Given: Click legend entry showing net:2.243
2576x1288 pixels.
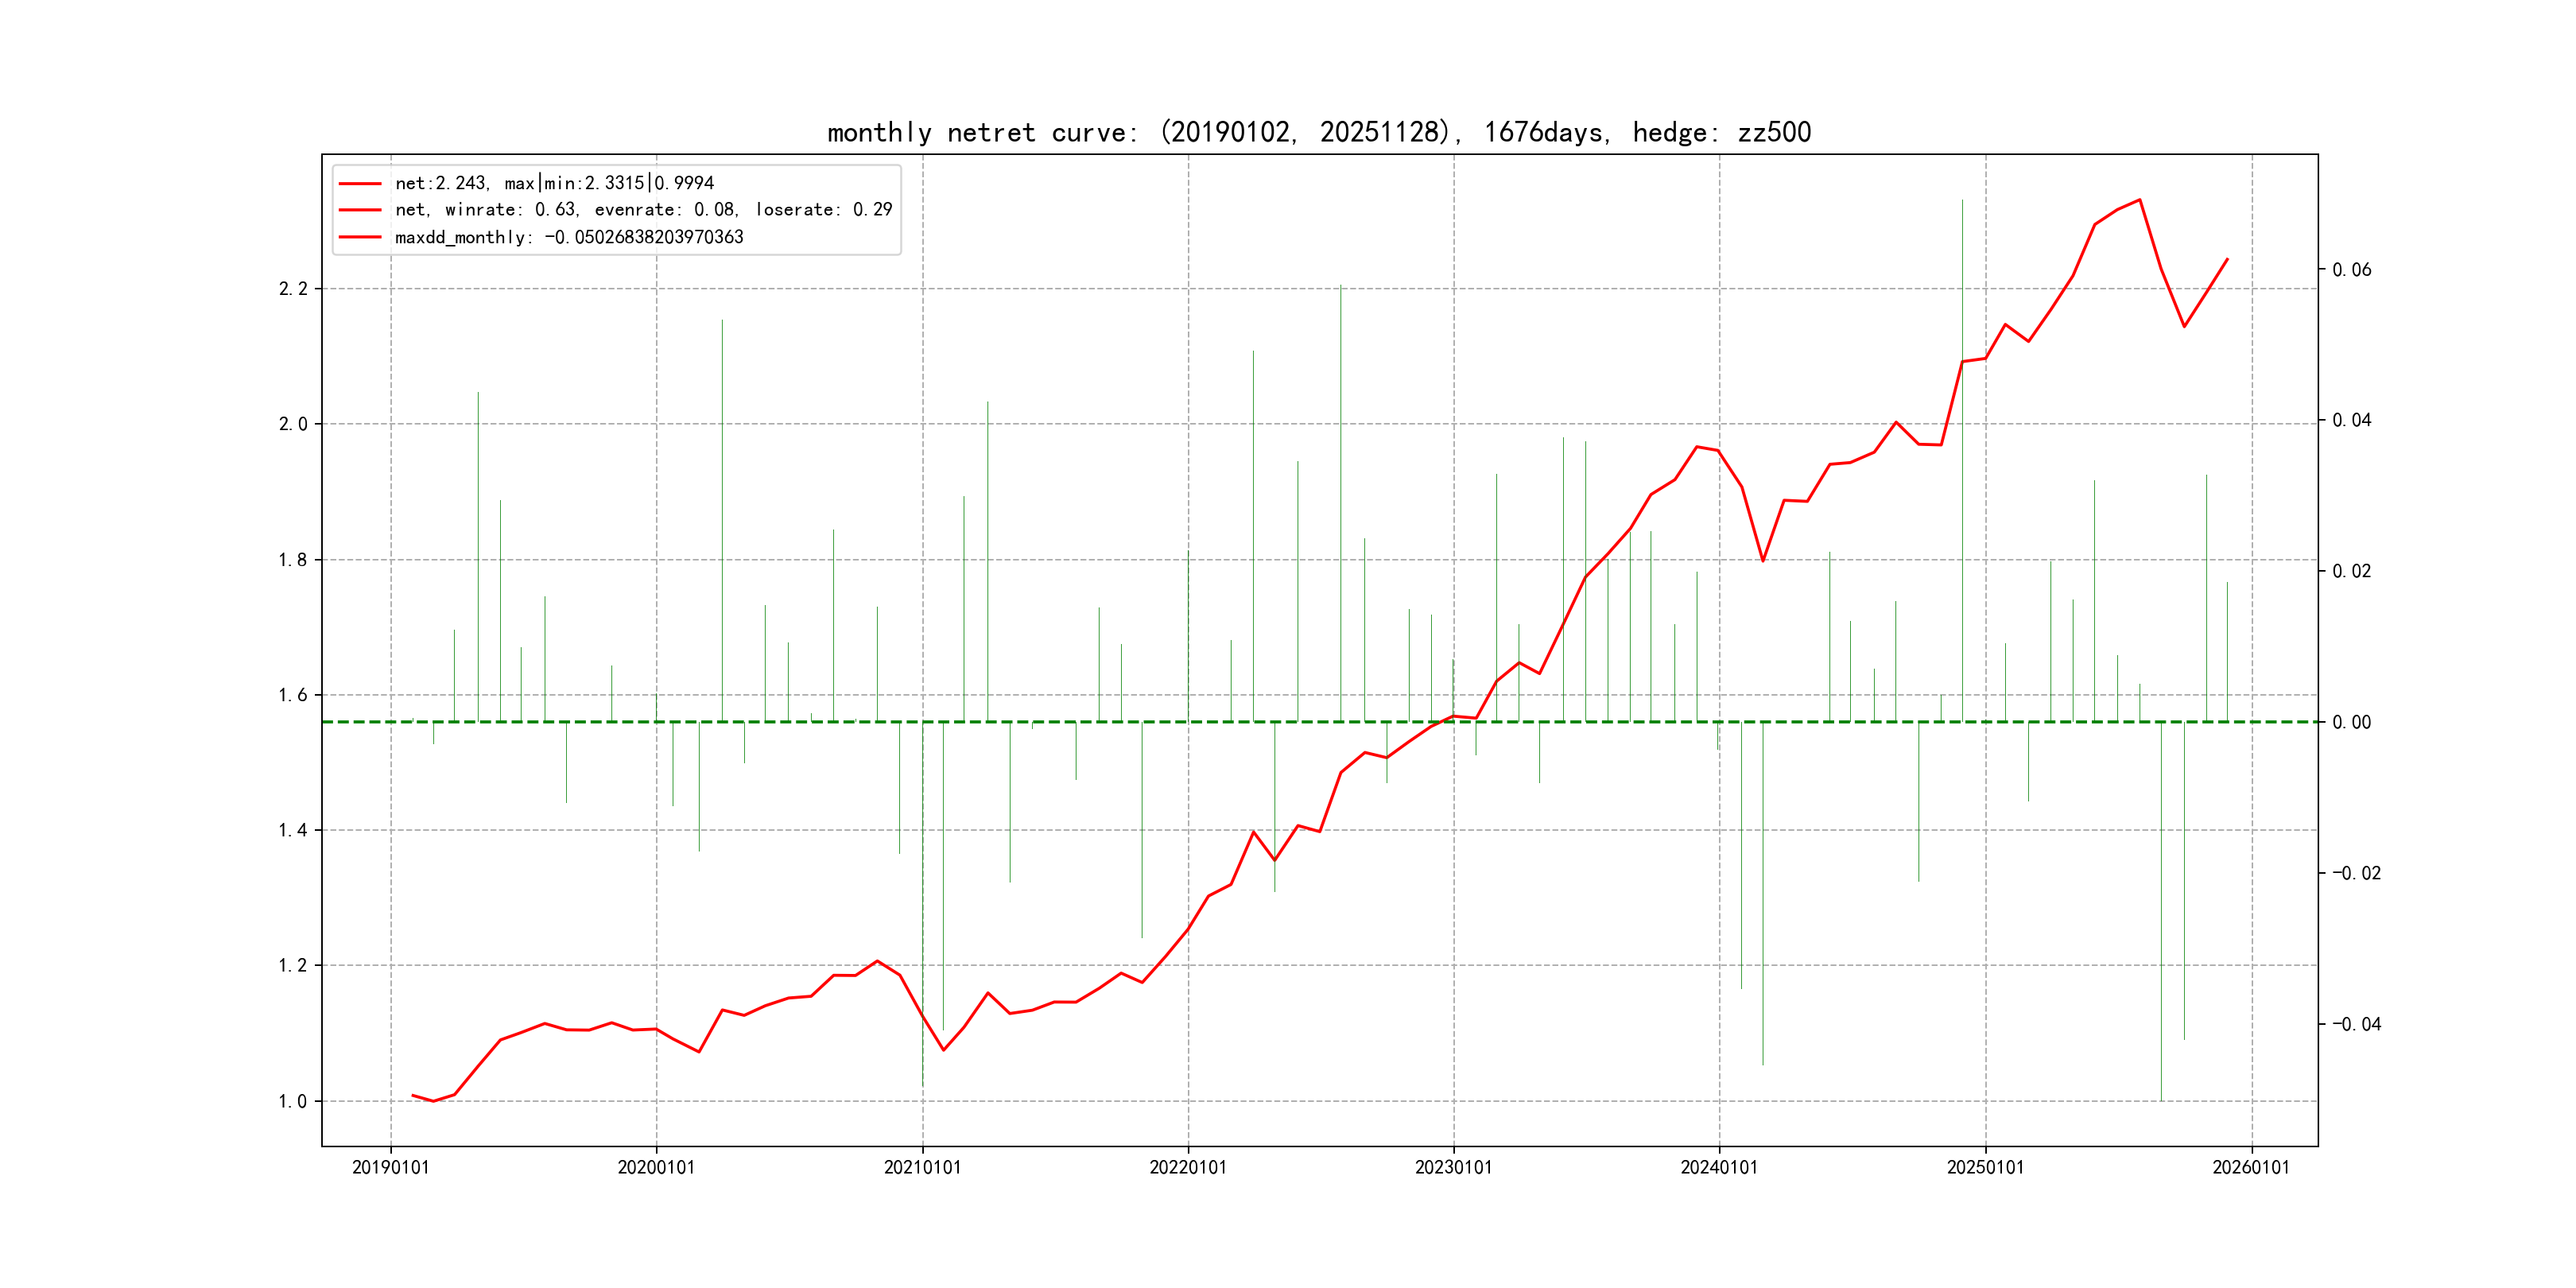Looking at the screenshot, I should [x=554, y=183].
